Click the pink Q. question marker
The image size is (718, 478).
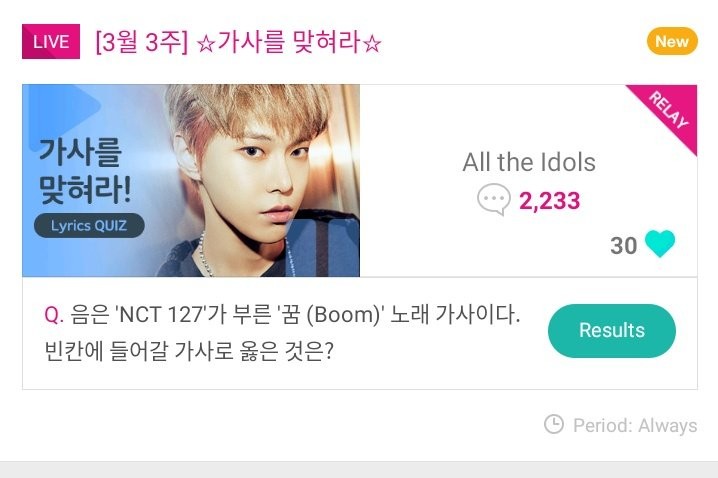point(54,316)
